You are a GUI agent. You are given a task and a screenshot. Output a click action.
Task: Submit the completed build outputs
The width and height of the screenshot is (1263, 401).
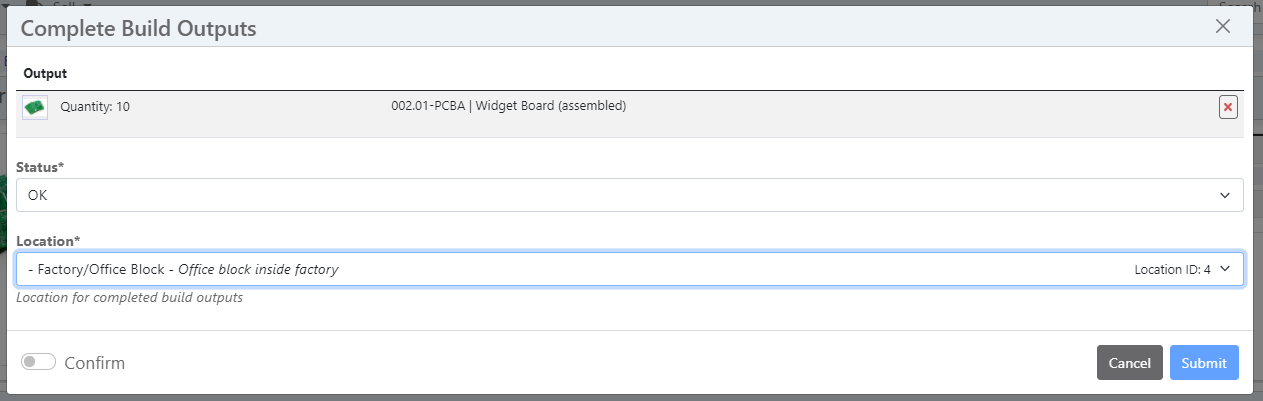[1204, 363]
